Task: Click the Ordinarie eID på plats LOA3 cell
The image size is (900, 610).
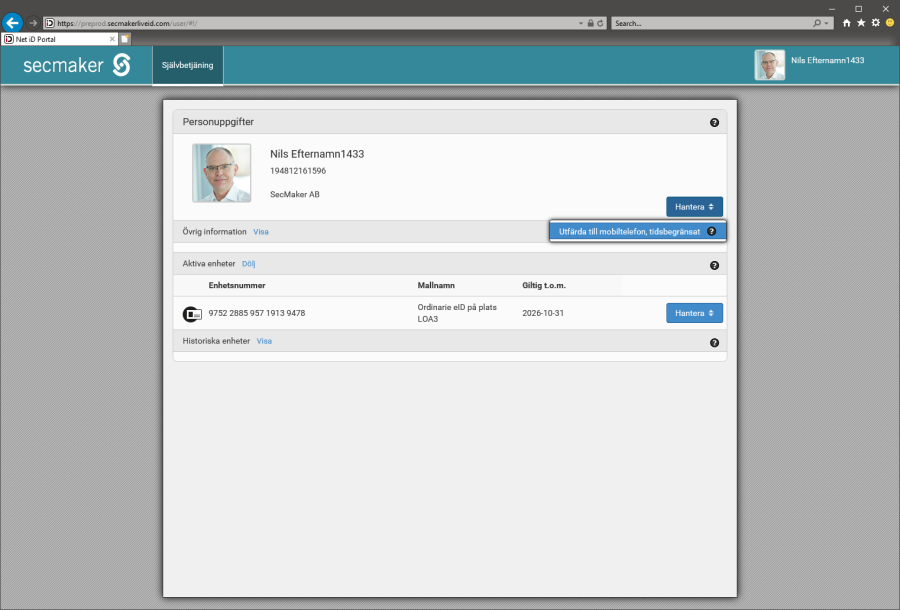Action: (457, 313)
